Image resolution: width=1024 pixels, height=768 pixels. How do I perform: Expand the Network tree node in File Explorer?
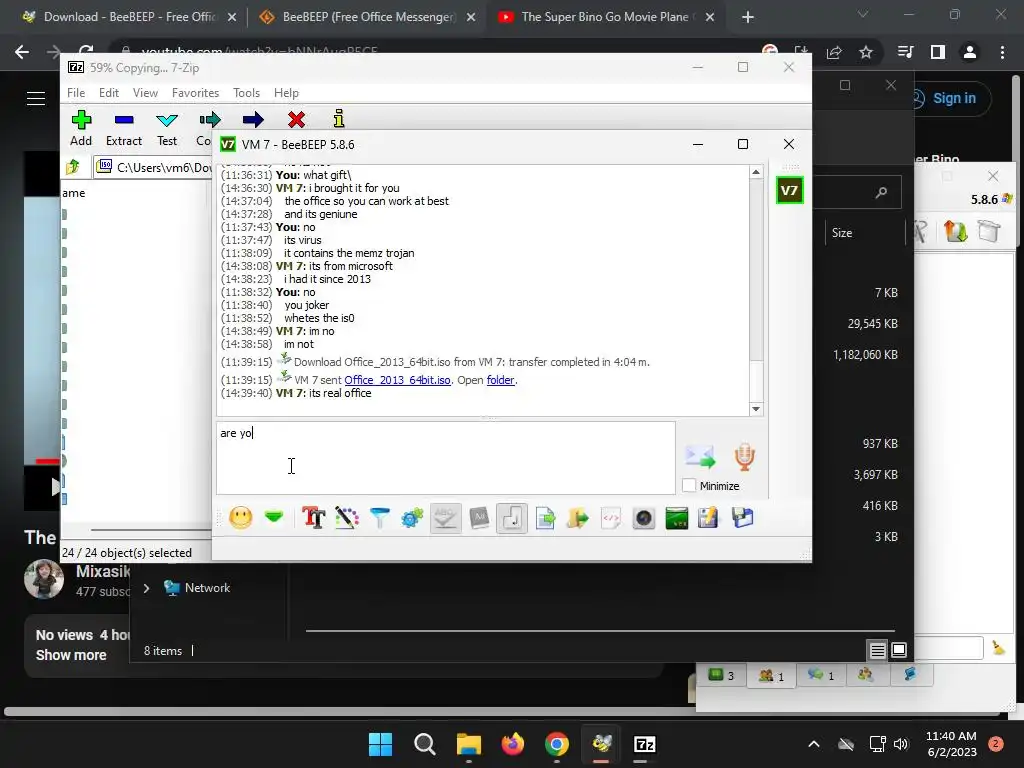(146, 588)
